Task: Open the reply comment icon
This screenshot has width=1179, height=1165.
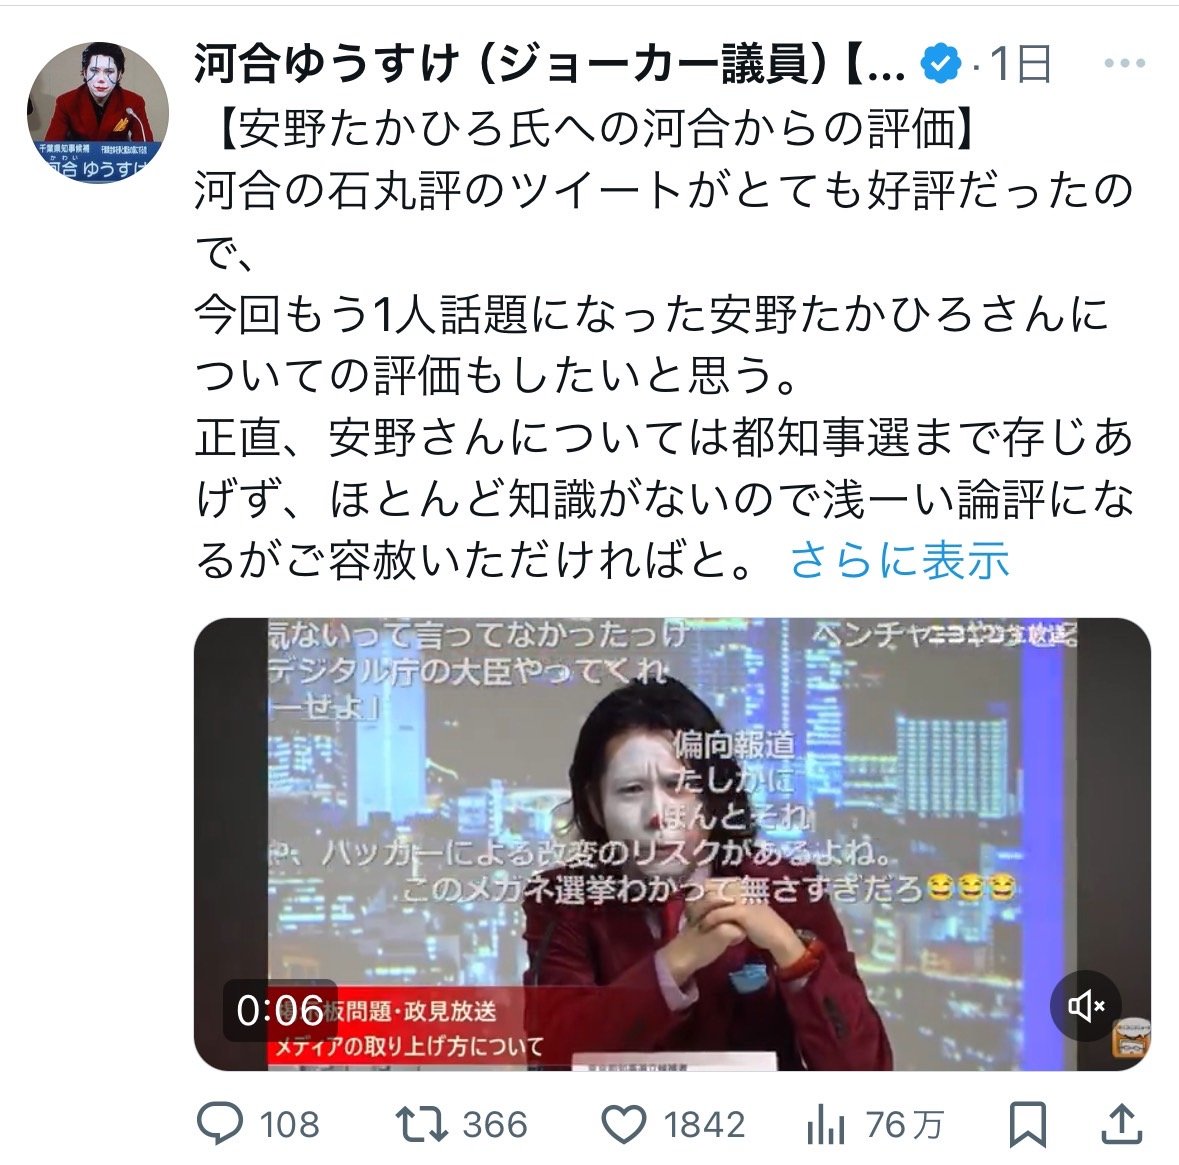Action: pos(220,1124)
